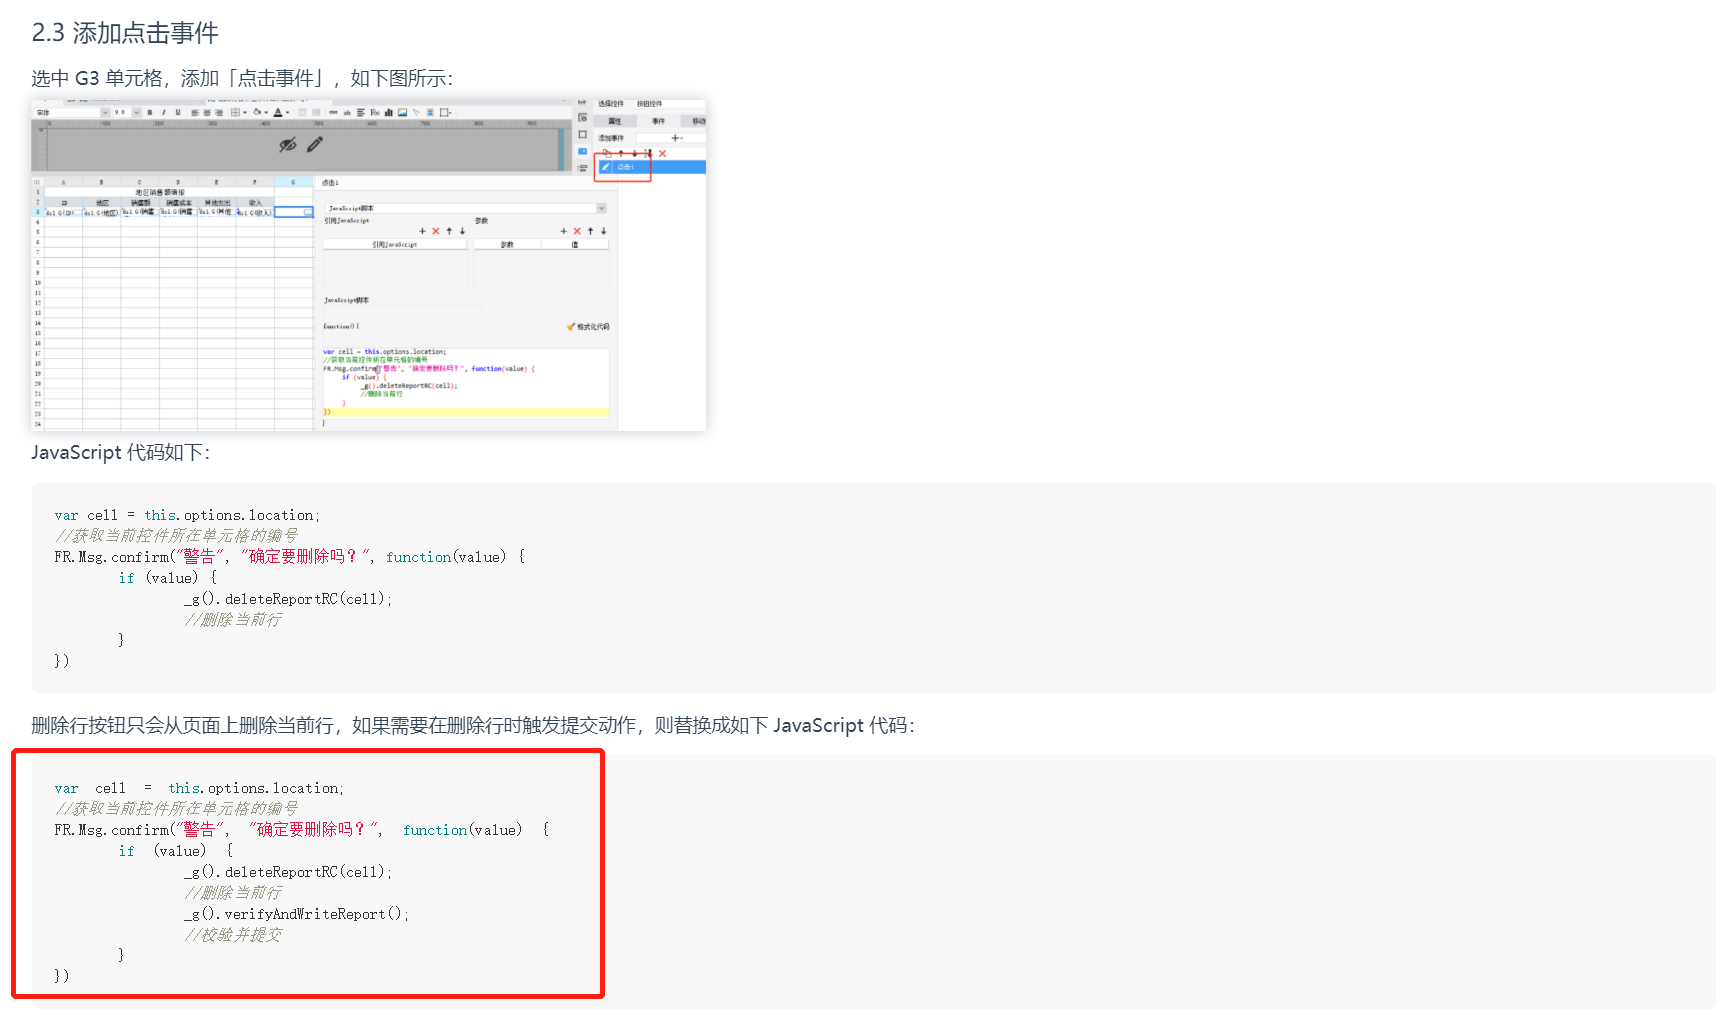Click the pencil icon beside the crossed-out eye
Viewport: 1735px width, 1015px height.
pyautogui.click(x=315, y=144)
